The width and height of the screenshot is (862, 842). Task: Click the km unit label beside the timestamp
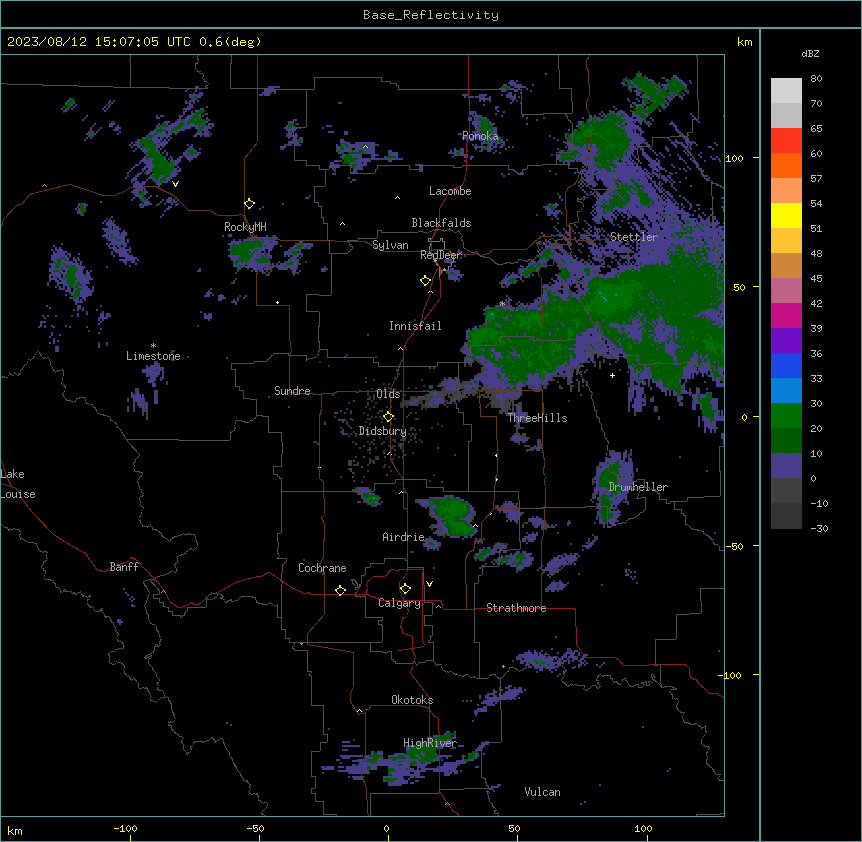click(x=744, y=42)
